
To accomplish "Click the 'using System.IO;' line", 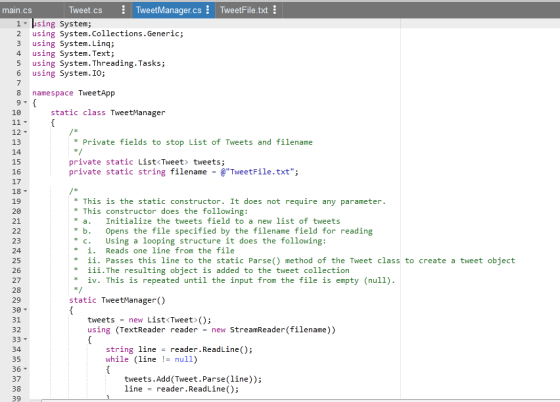I will (x=69, y=73).
